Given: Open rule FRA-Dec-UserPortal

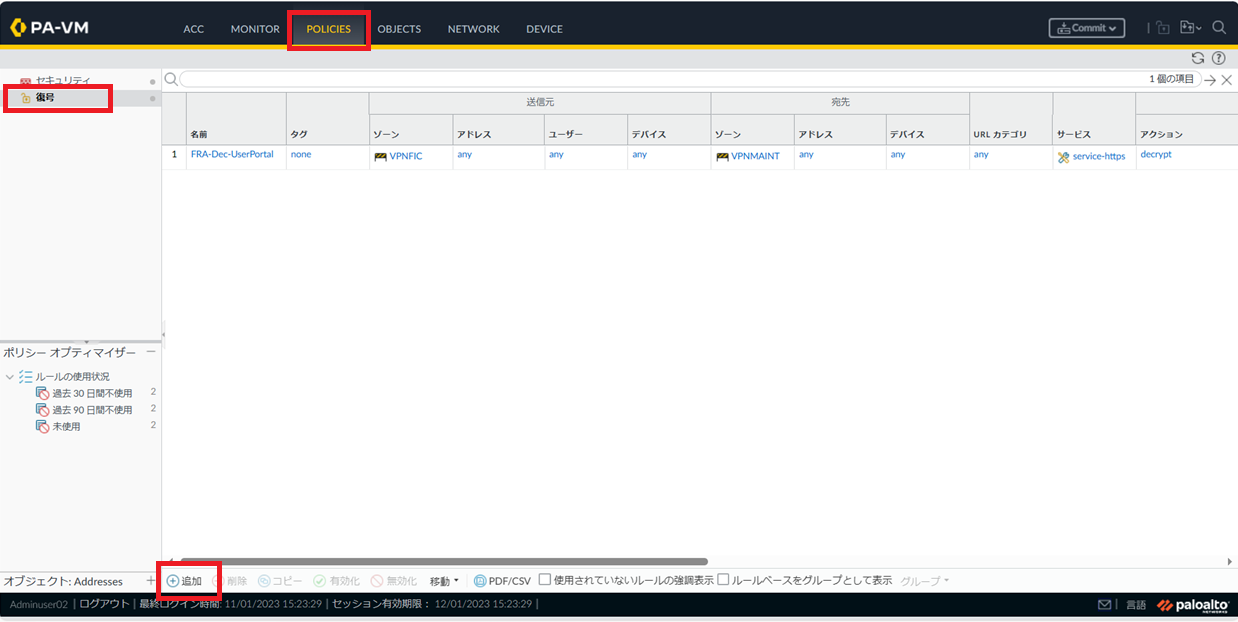Looking at the screenshot, I should click(232, 155).
